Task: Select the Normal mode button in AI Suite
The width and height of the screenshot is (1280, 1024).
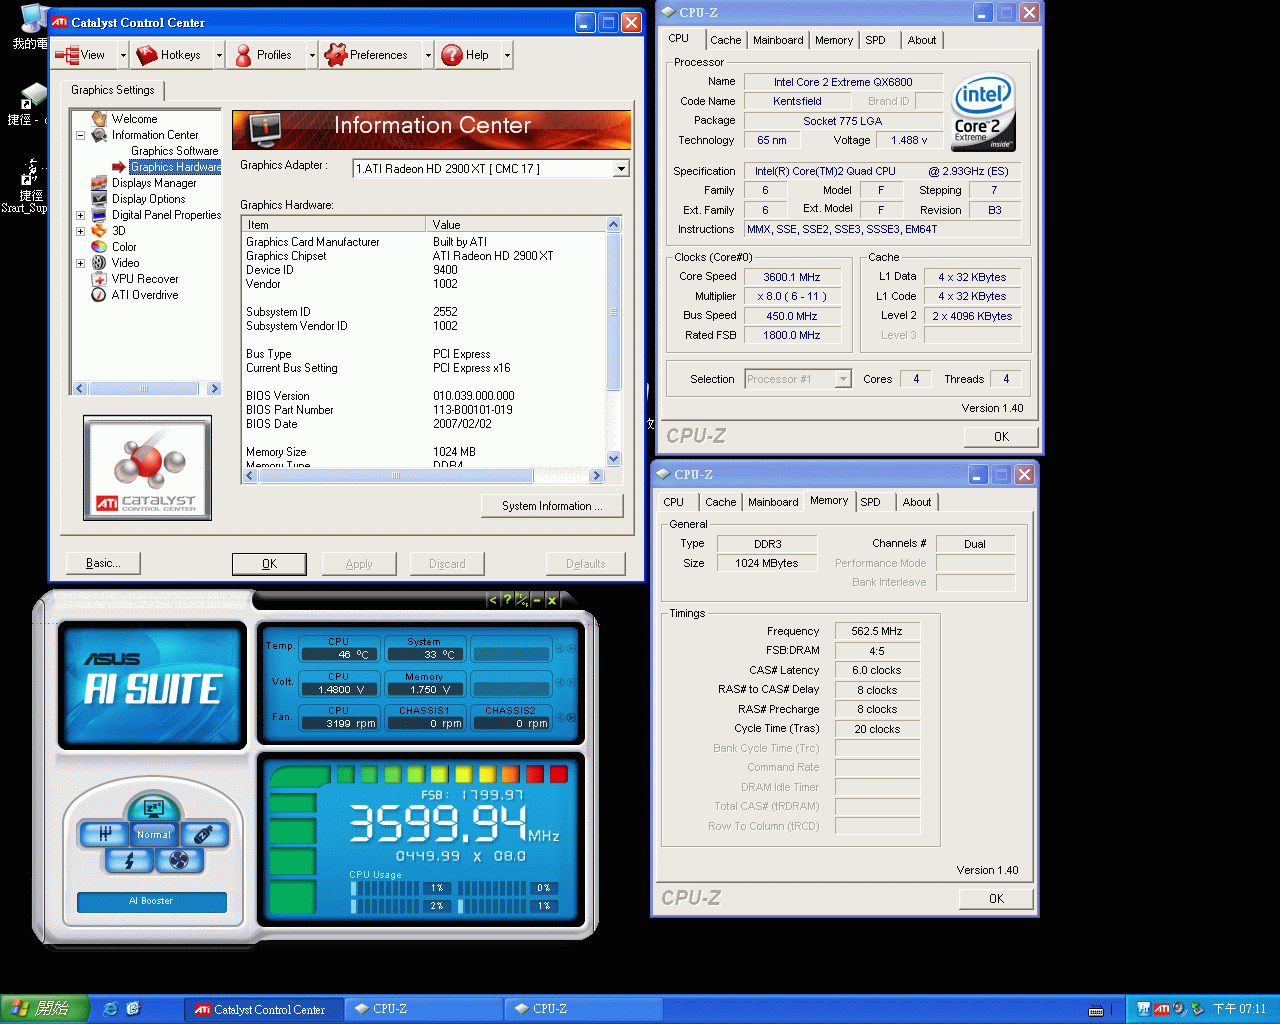Action: (154, 834)
